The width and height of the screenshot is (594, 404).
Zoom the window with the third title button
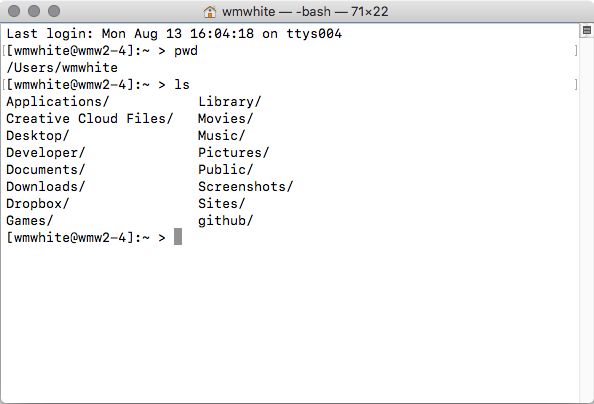(54, 11)
